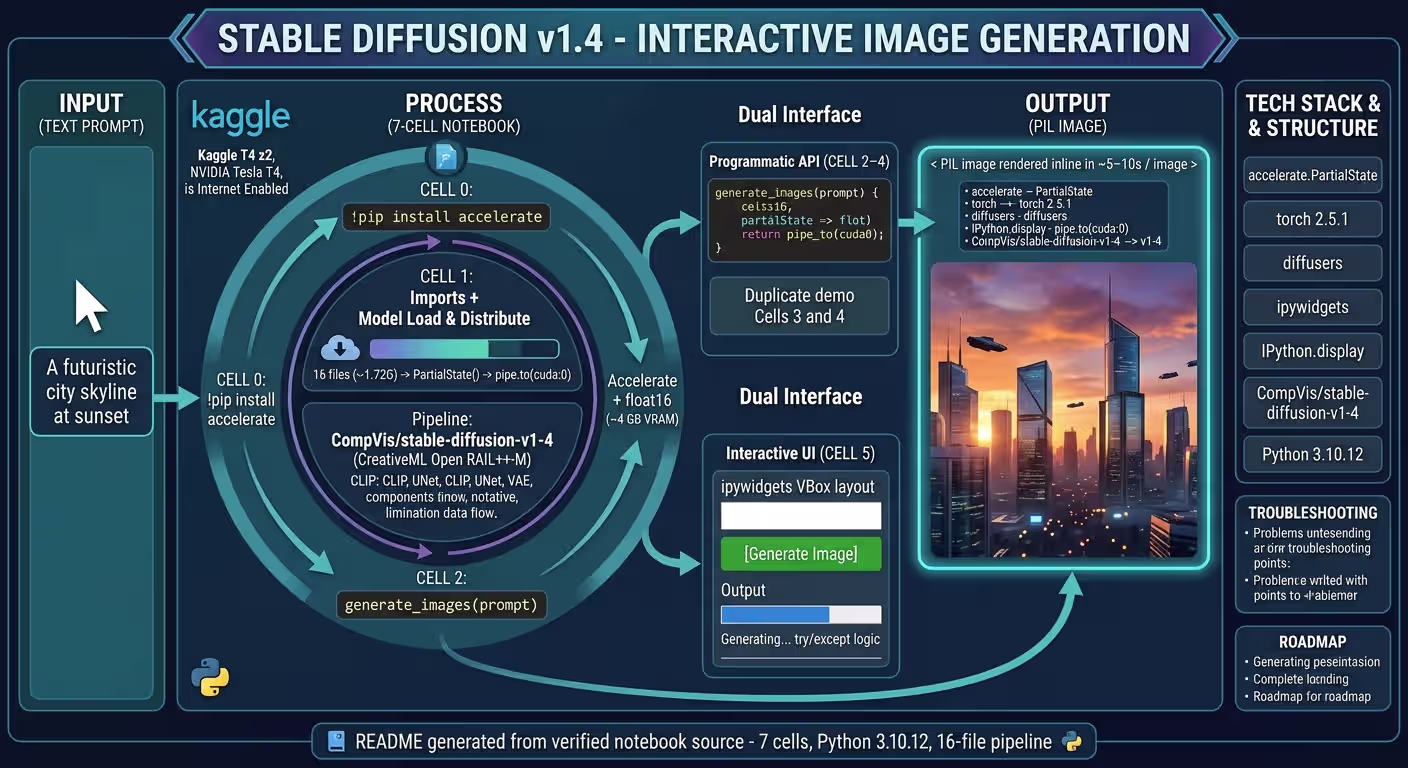The width and height of the screenshot is (1408, 768).
Task: Click the model download progress bar
Action: (464, 348)
